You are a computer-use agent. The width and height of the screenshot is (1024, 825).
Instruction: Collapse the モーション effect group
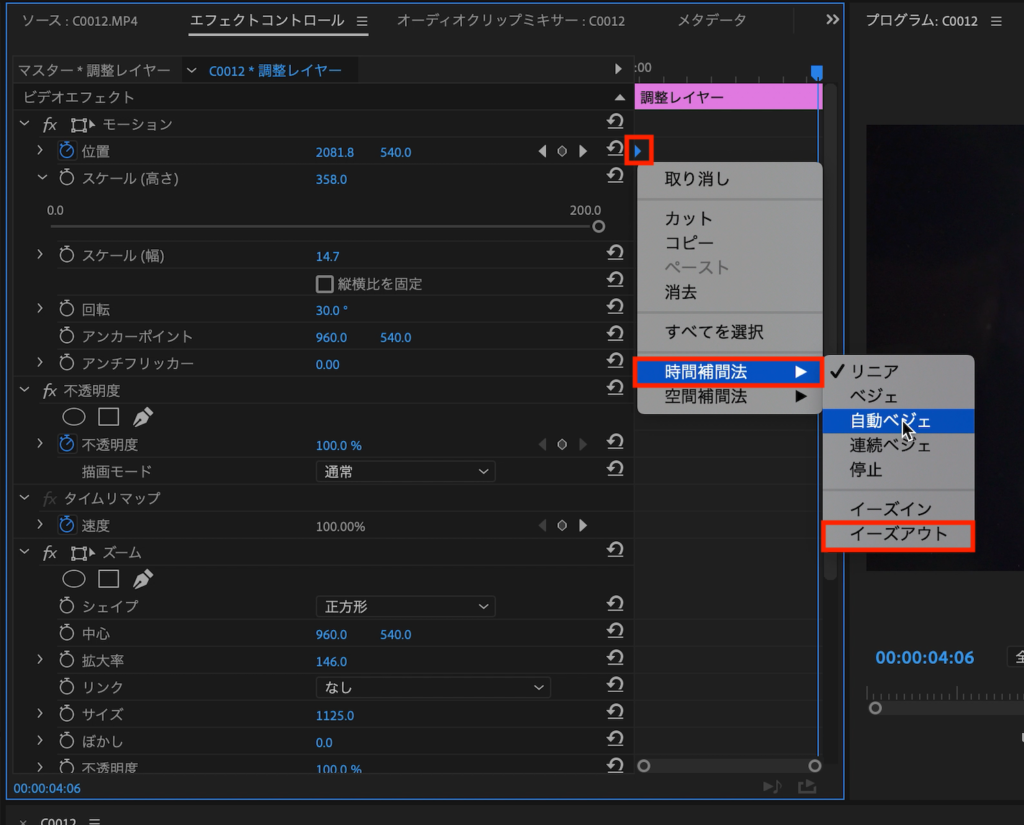pos(25,123)
